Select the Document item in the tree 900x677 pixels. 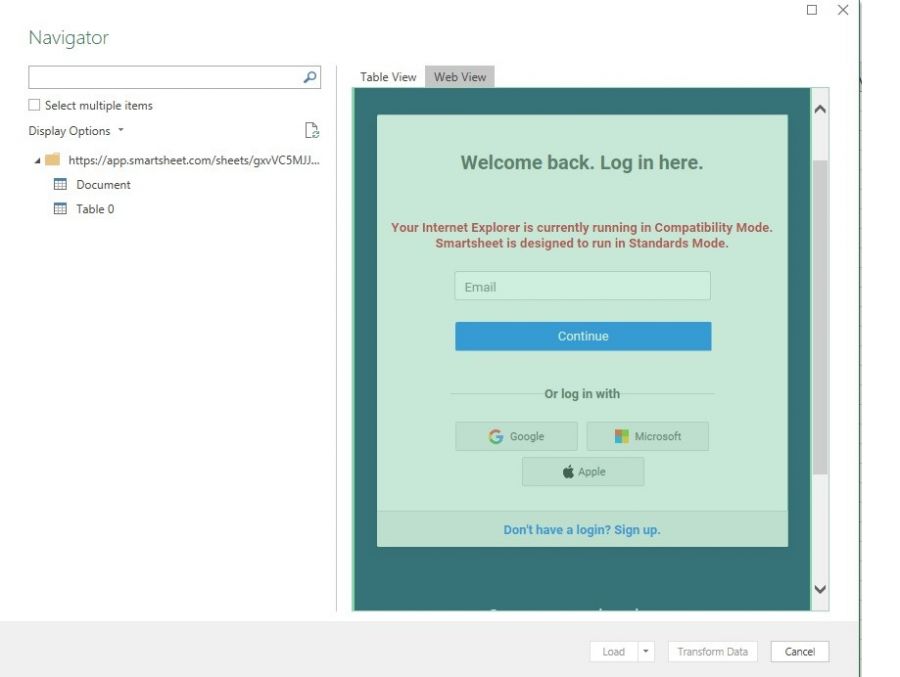[103, 184]
